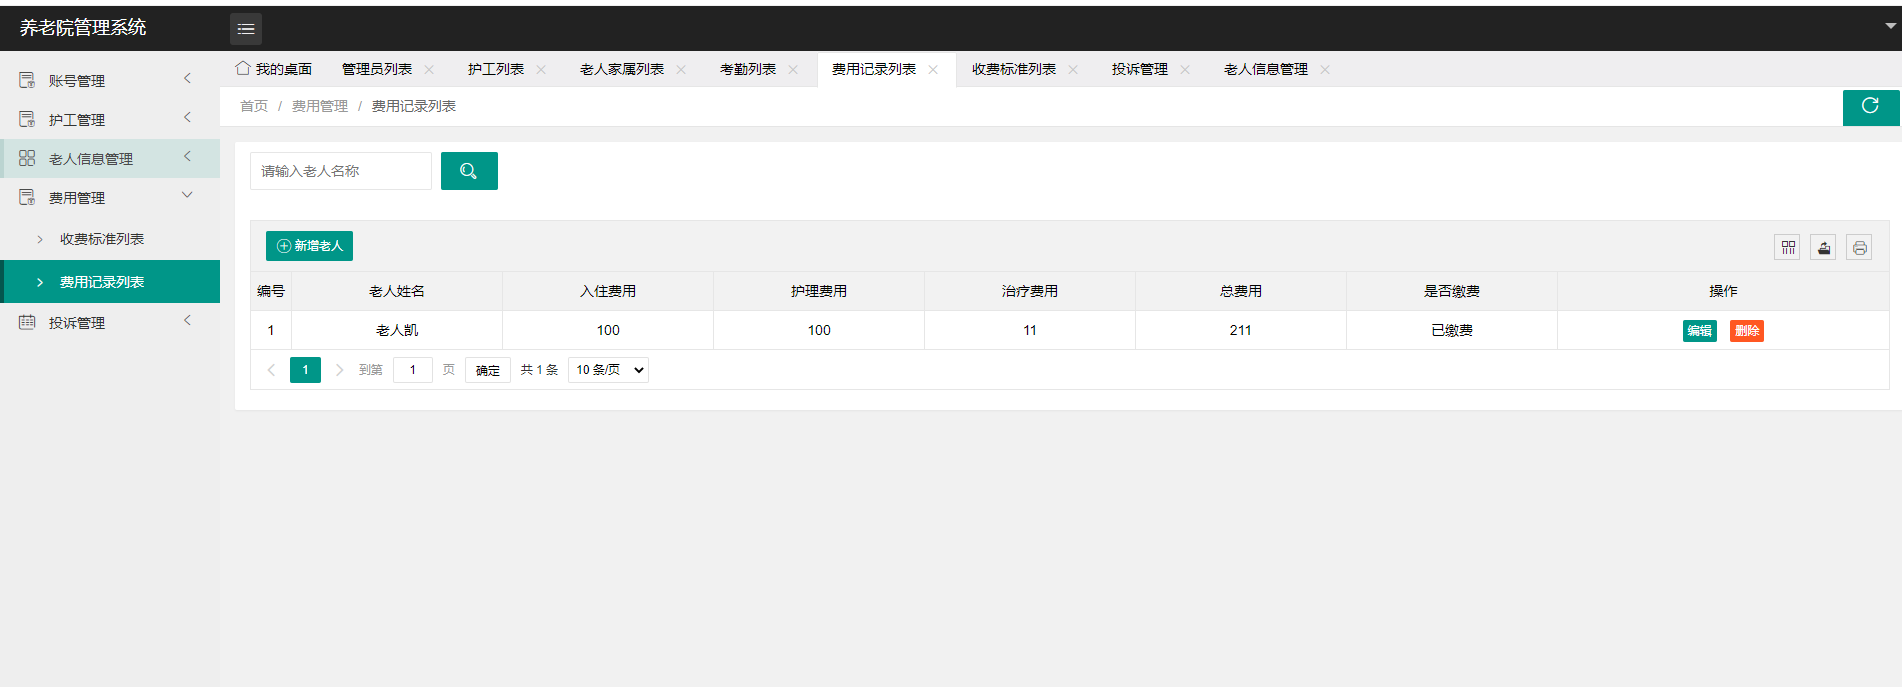Click the 211 total fee cell
Viewport: 1902px width, 687px height.
1241,330
